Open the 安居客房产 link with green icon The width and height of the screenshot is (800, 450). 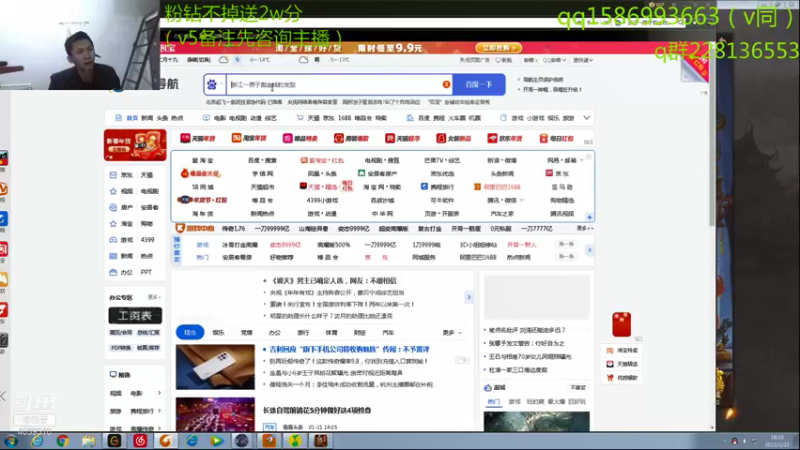point(378,173)
